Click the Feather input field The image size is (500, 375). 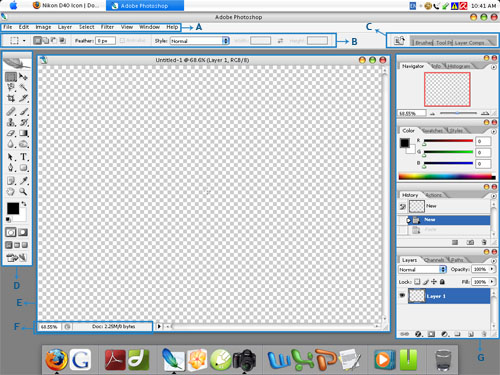(105, 41)
